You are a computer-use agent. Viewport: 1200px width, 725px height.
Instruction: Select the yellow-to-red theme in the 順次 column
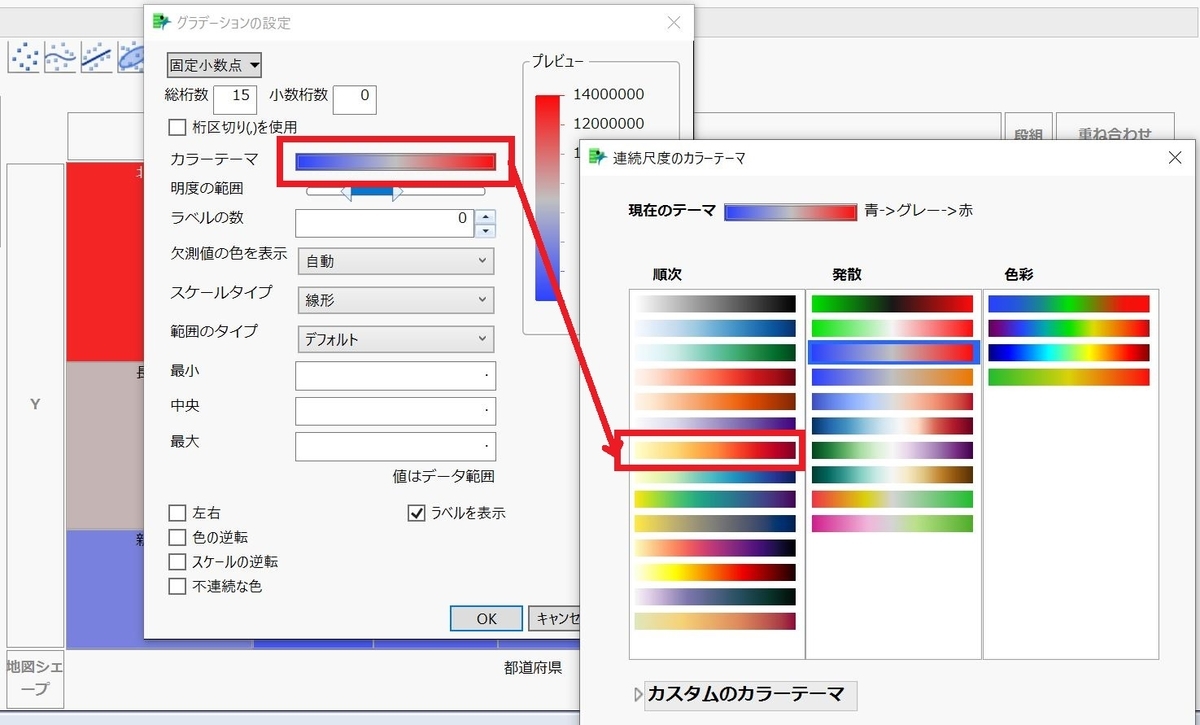point(714,449)
